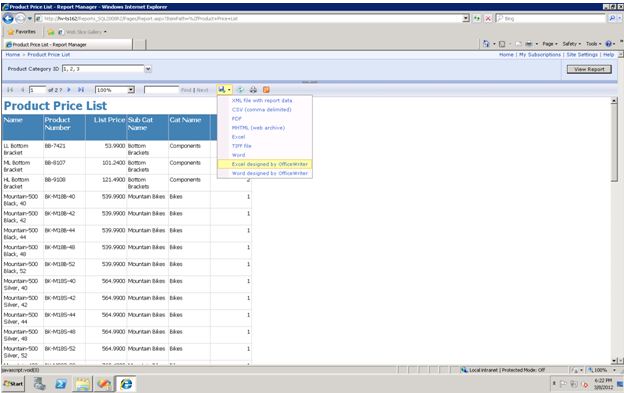624x393 pixels.
Task: Open the Favorites star button
Action: [22, 31]
